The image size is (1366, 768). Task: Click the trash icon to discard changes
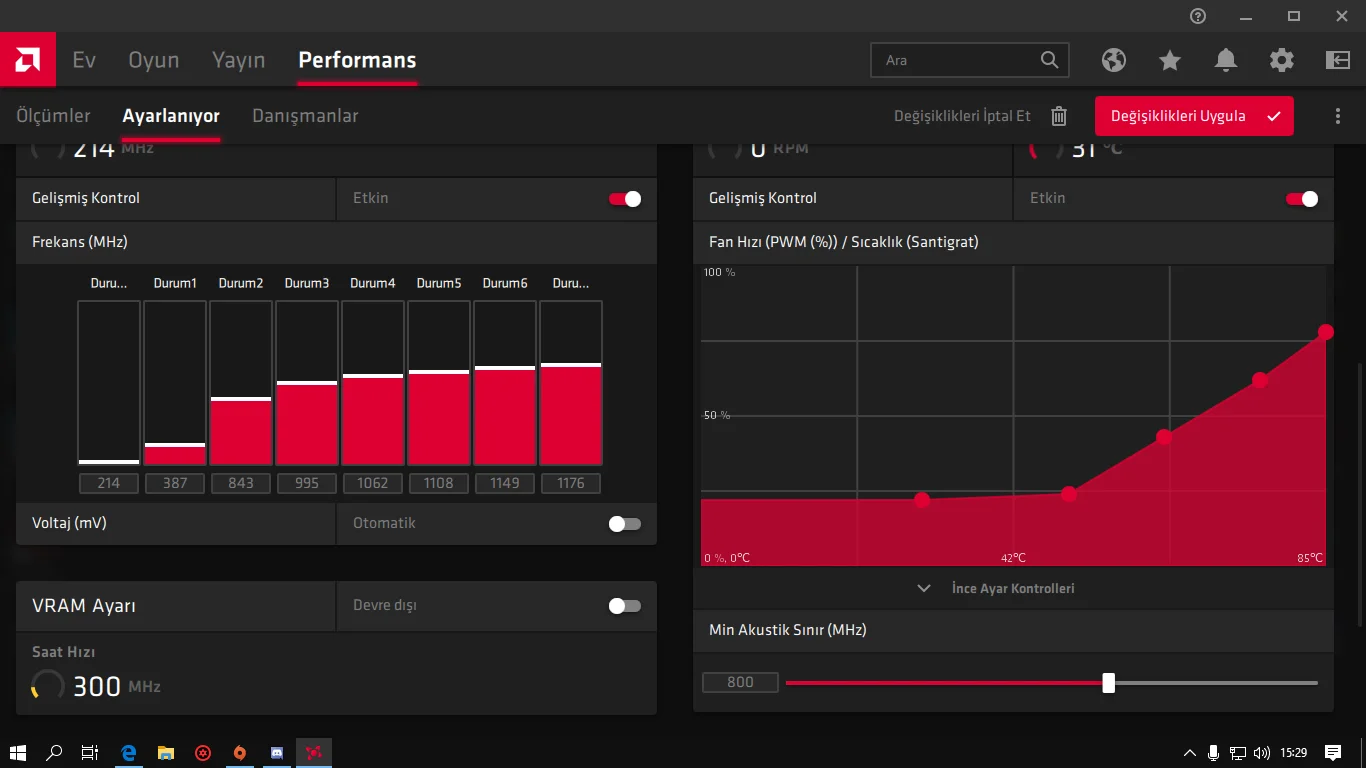coord(1059,116)
